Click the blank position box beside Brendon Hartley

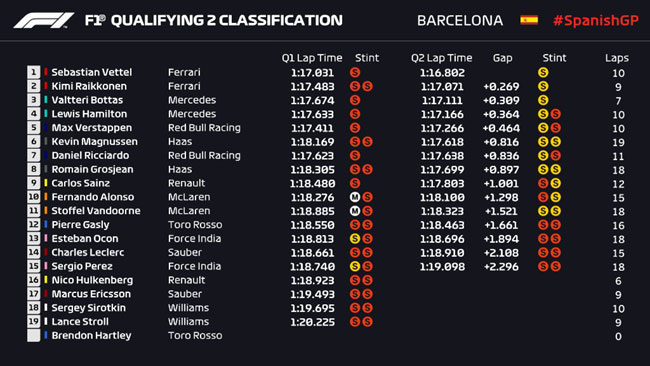click(x=34, y=335)
